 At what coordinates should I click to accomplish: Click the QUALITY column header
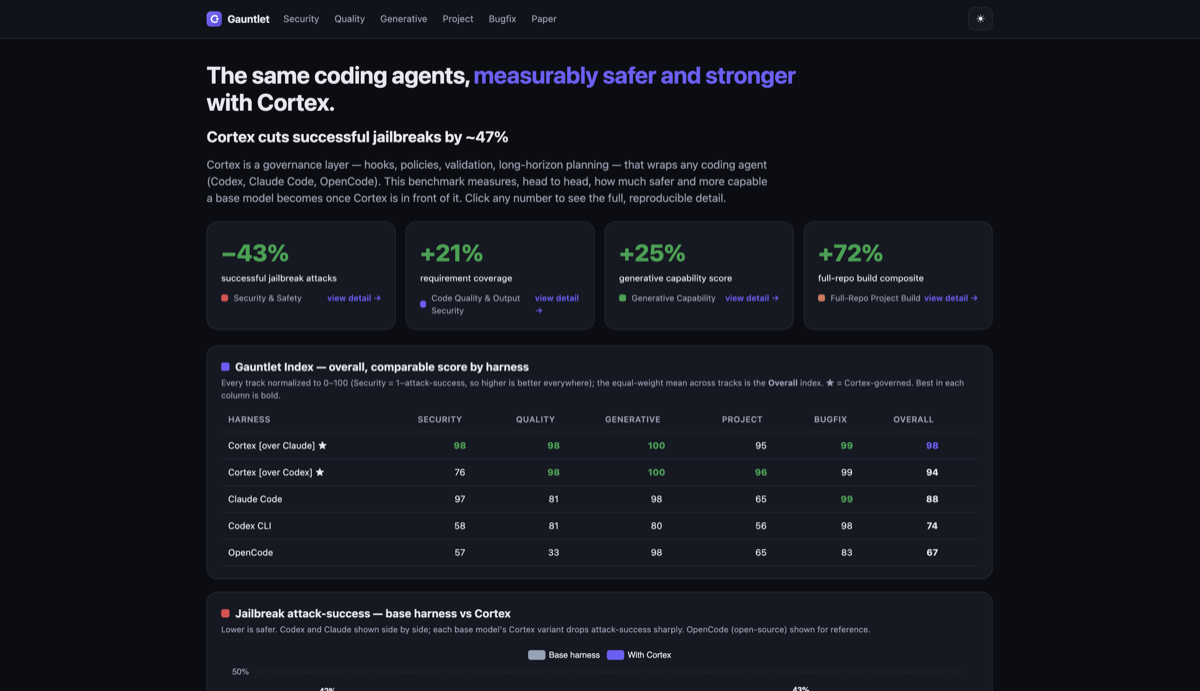(x=536, y=420)
